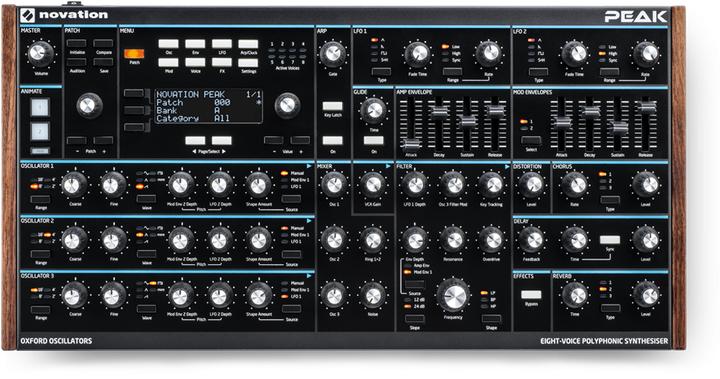
Task: Push the patch Save button
Action: click(103, 62)
